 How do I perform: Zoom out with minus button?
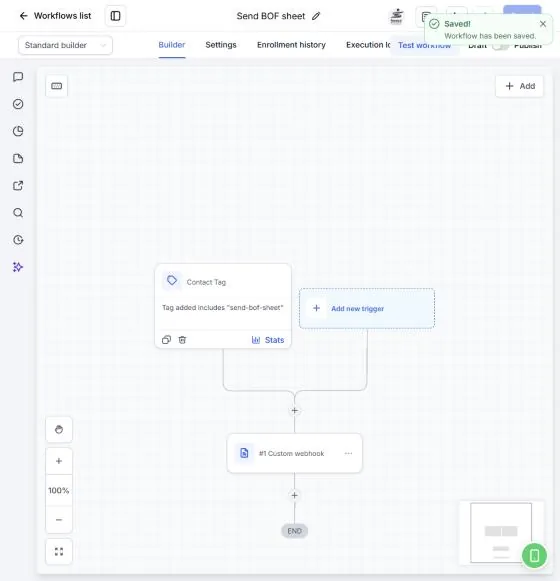[59, 520]
